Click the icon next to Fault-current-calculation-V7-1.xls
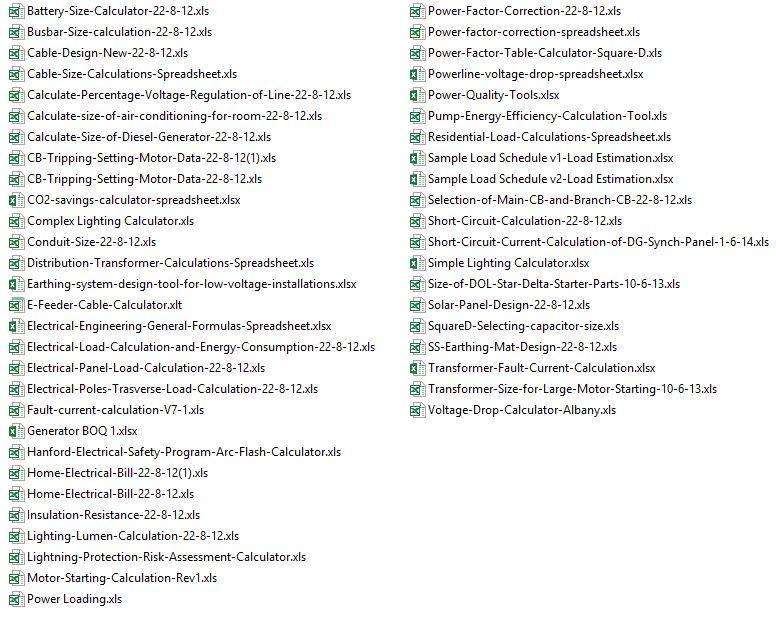 coord(16,410)
